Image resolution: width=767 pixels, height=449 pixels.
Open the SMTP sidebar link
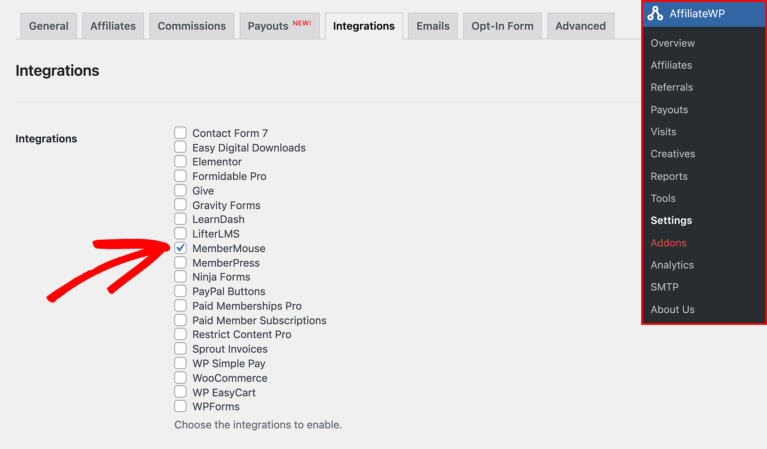click(664, 287)
